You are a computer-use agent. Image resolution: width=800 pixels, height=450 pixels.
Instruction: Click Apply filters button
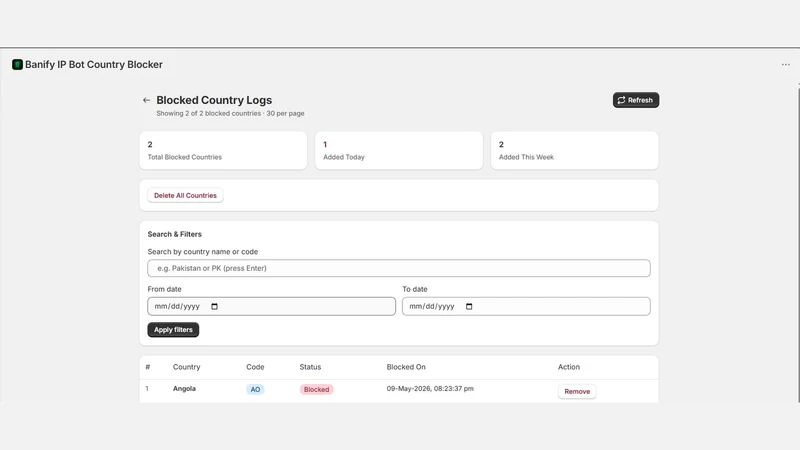coord(173,330)
